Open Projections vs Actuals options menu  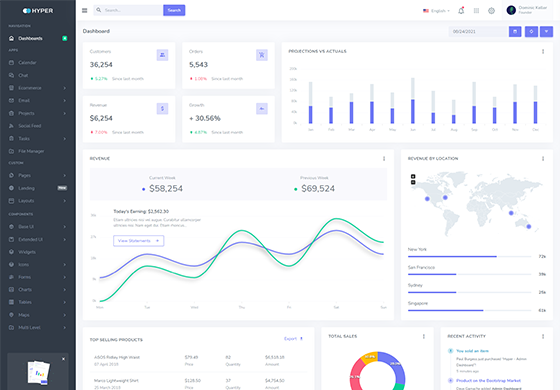(543, 51)
